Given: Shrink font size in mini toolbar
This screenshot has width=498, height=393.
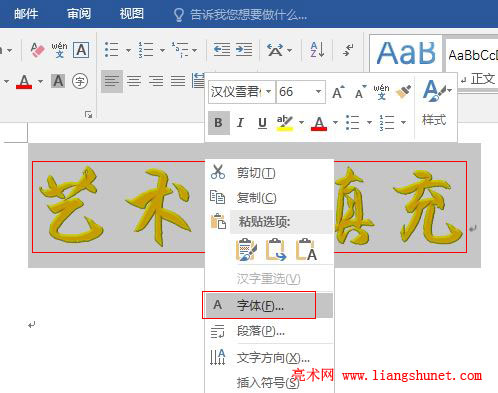Looking at the screenshot, I should [360, 92].
